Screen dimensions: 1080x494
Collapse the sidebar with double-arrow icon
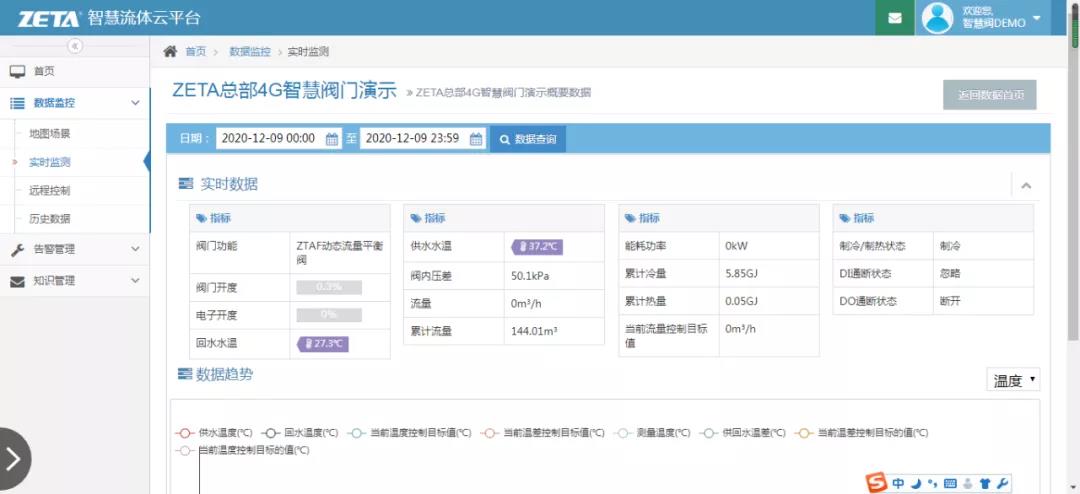click(x=75, y=46)
